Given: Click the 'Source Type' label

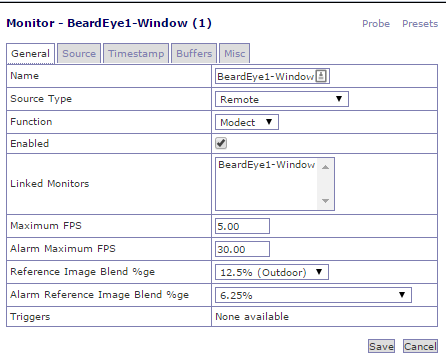Looking at the screenshot, I should click(41, 99).
